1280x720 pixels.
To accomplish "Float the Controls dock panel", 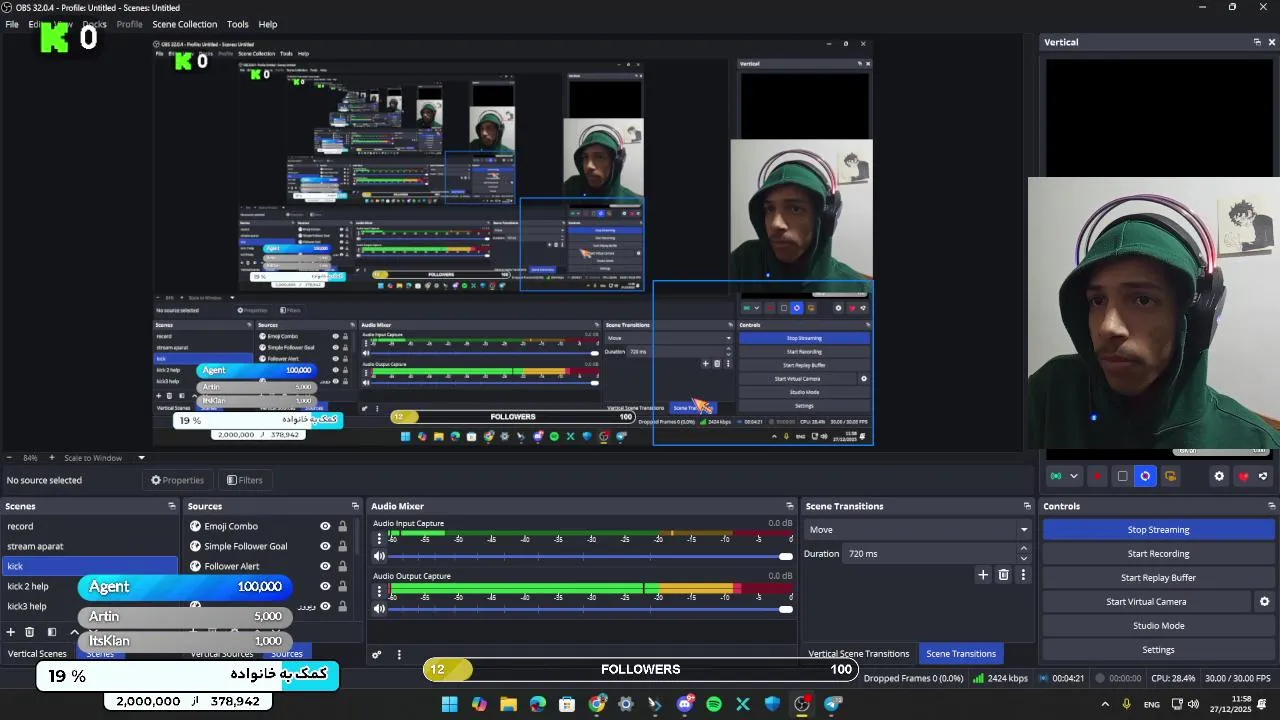I will (x=1271, y=506).
